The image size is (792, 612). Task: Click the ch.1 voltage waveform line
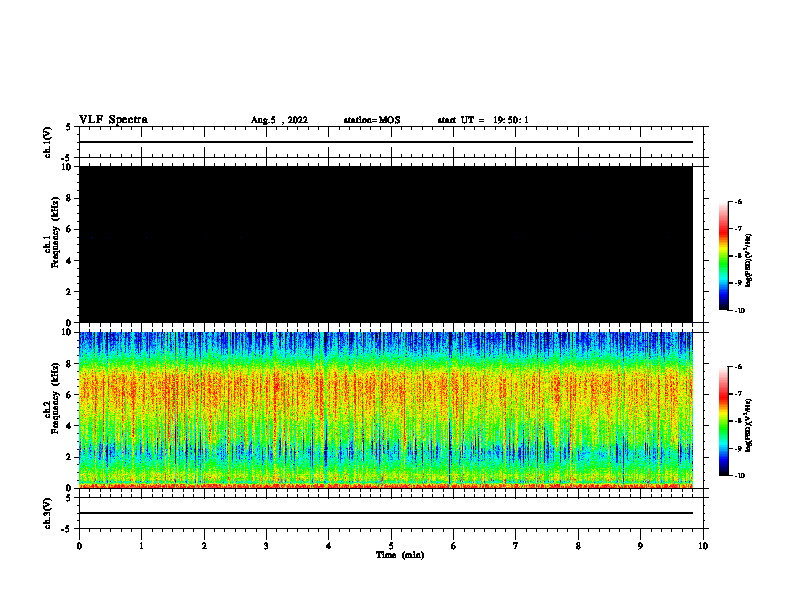(386, 142)
